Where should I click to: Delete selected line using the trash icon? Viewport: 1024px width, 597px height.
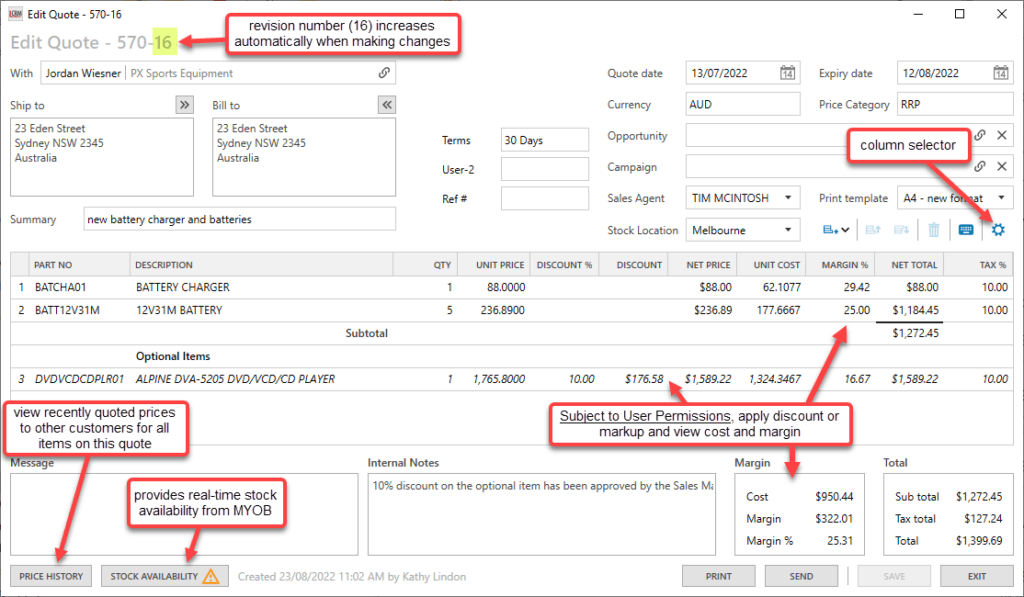934,230
